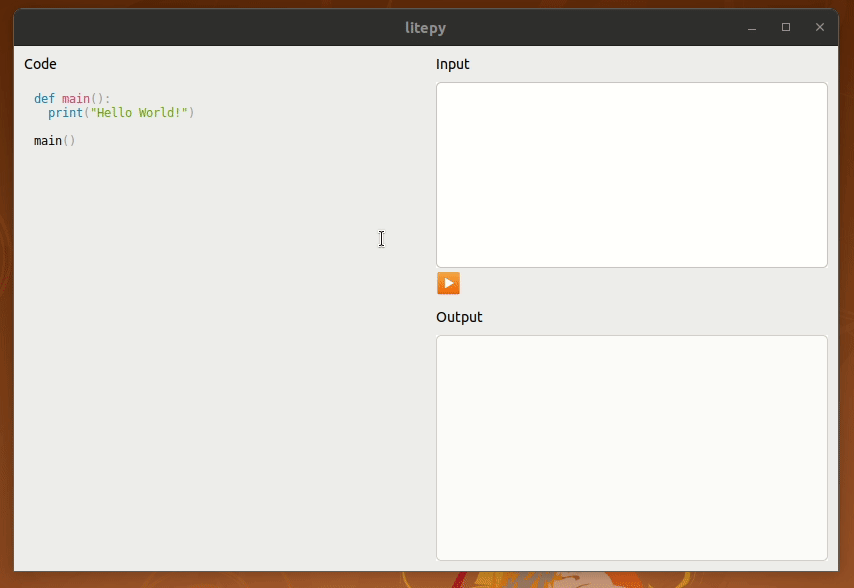
Task: Place cursor on 'def main():' line
Action: tap(72, 99)
